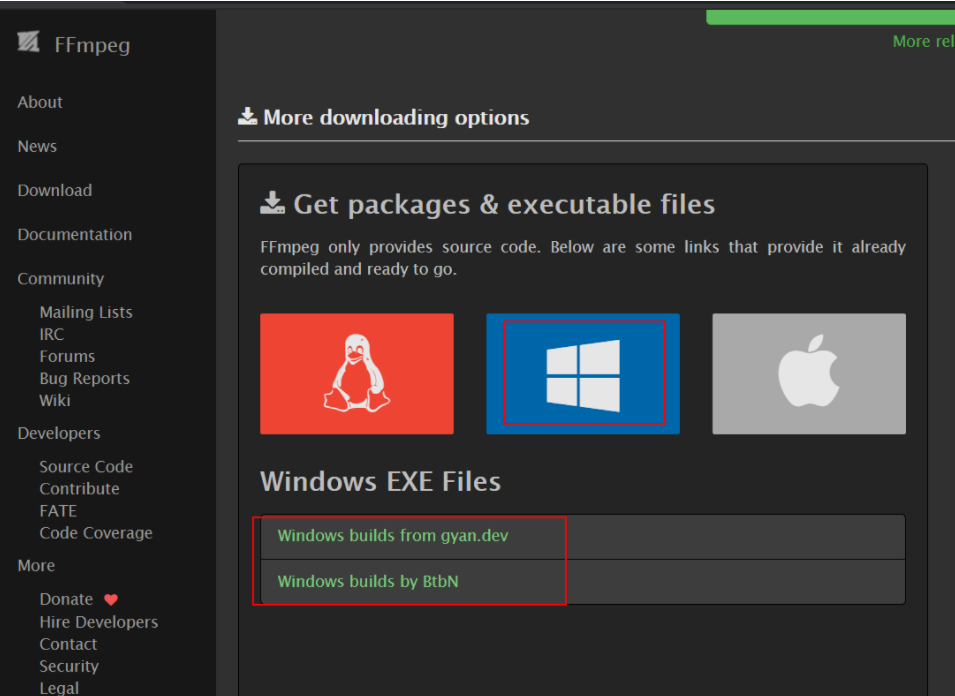
Task: Open the Community section
Action: 61,279
